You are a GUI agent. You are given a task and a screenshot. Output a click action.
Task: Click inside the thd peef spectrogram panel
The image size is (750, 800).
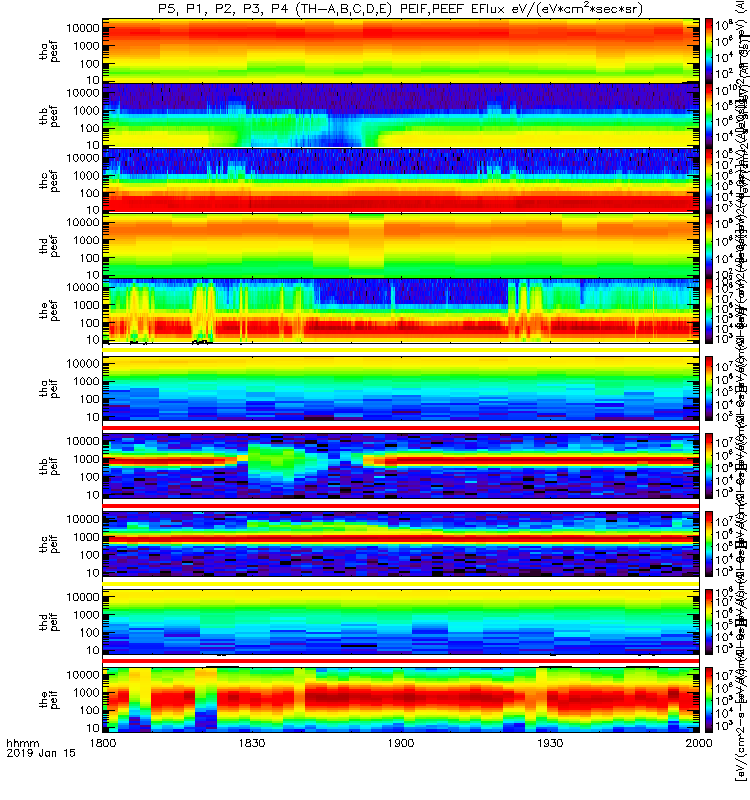point(401,245)
